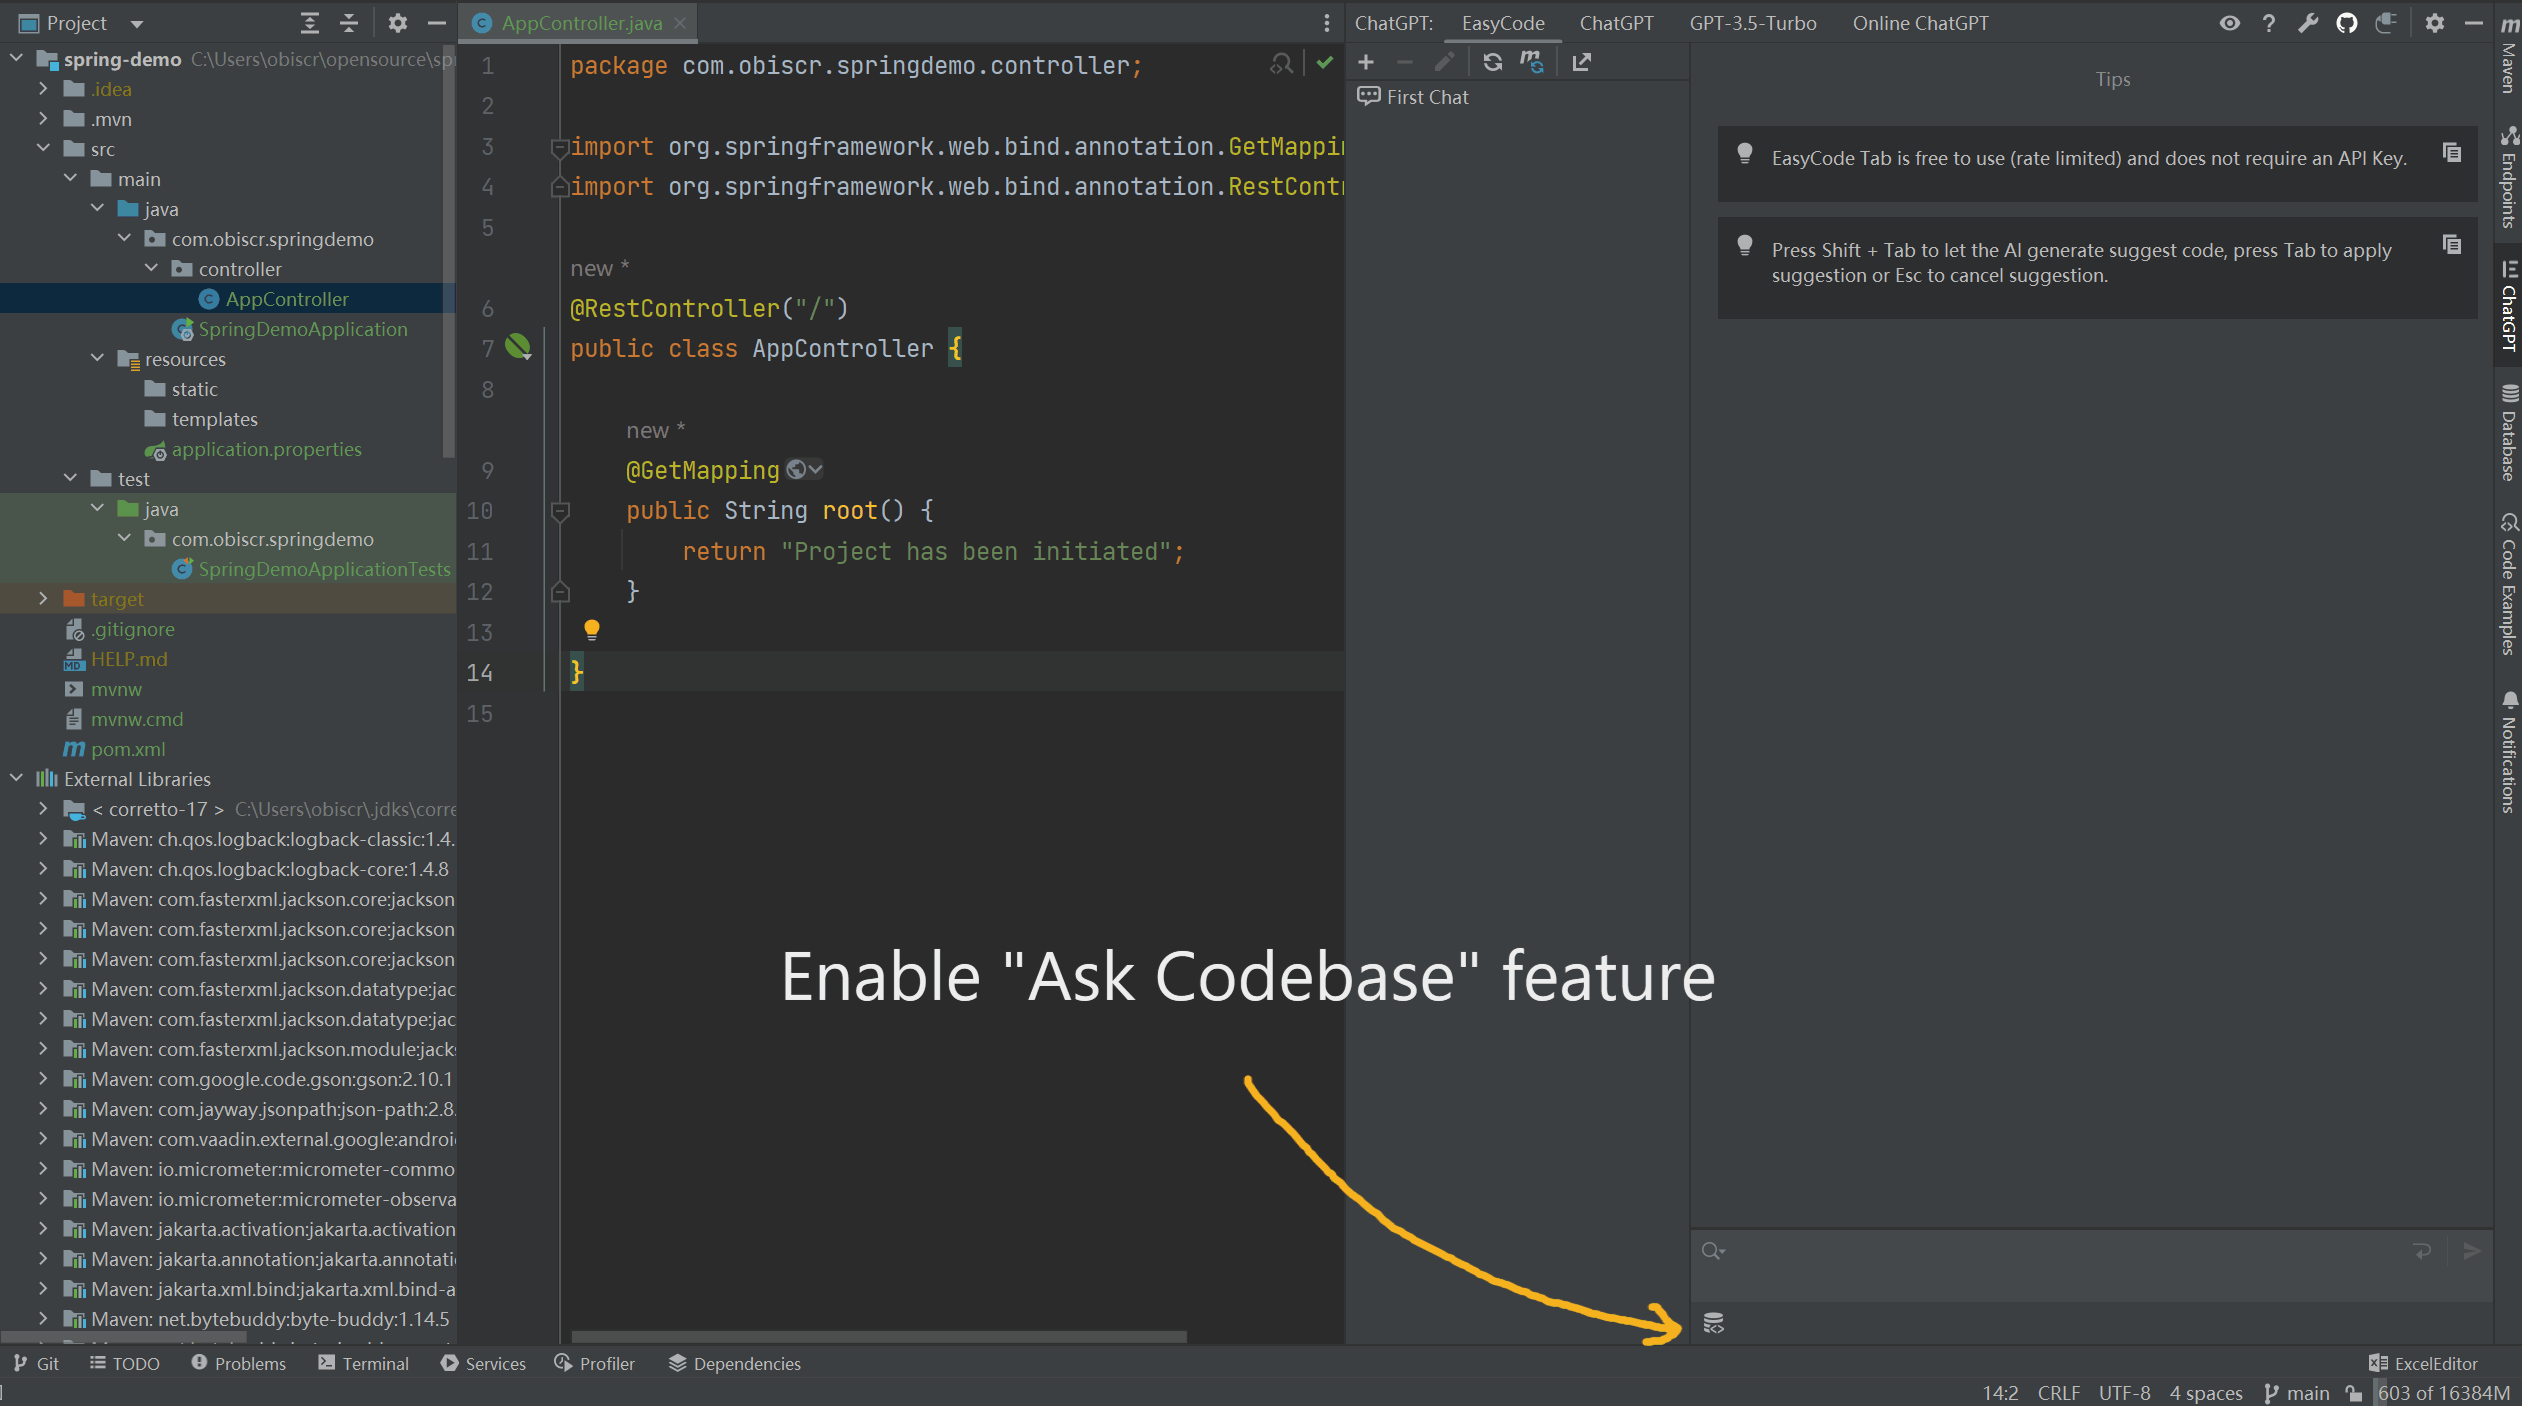Open the plugin's GitHub page icon

2347,23
